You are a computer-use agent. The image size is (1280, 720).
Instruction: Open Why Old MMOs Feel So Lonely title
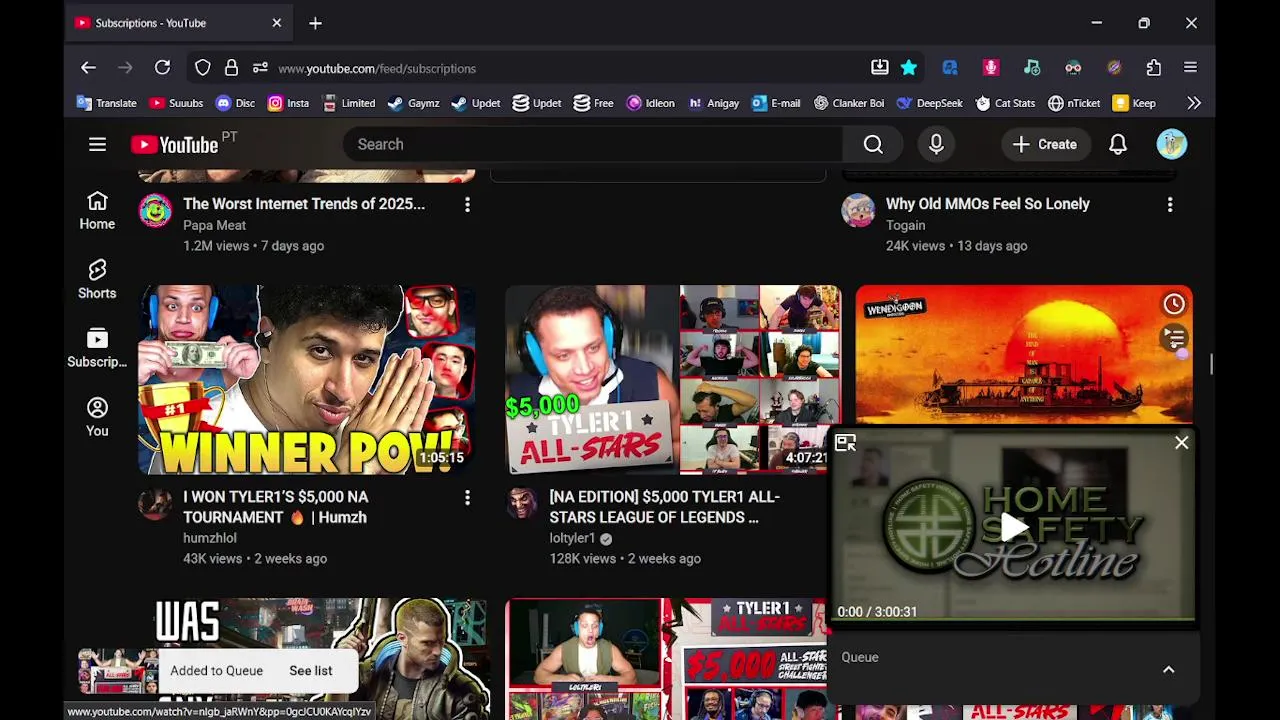[x=988, y=204]
